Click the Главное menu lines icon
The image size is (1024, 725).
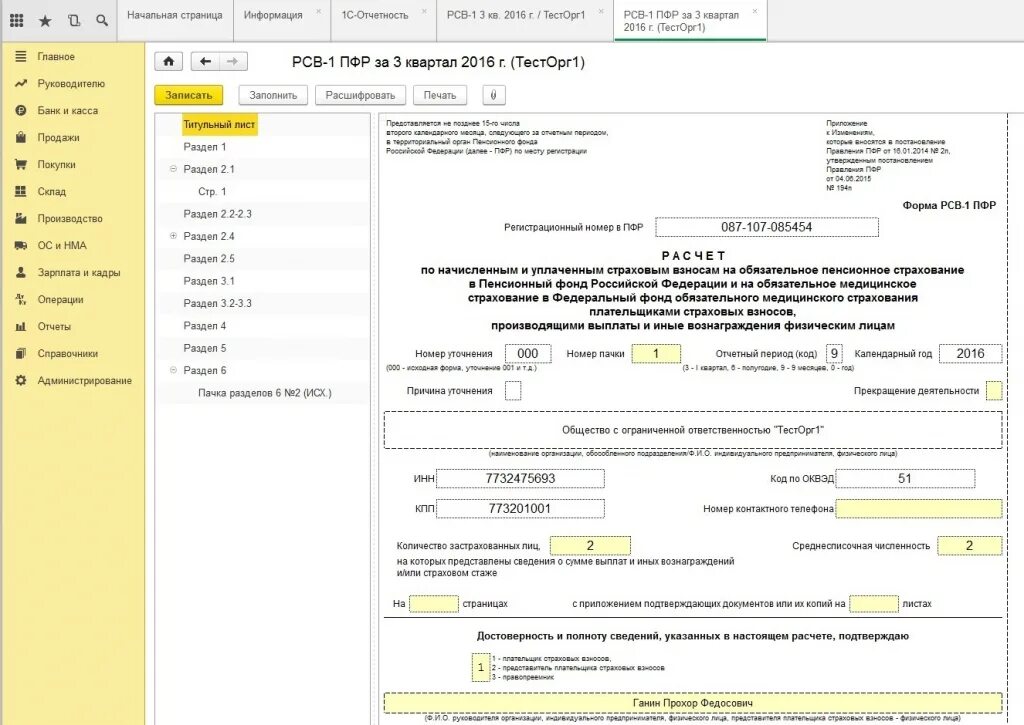(21, 57)
